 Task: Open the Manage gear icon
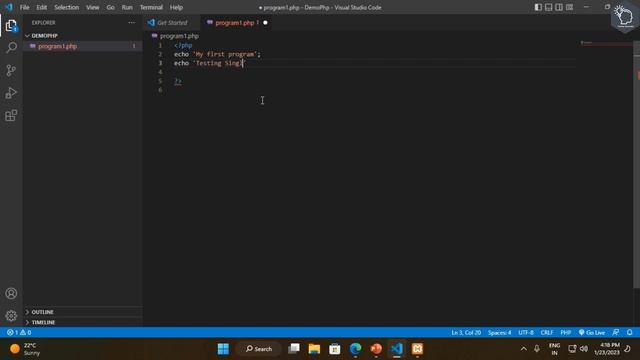tap(11, 316)
